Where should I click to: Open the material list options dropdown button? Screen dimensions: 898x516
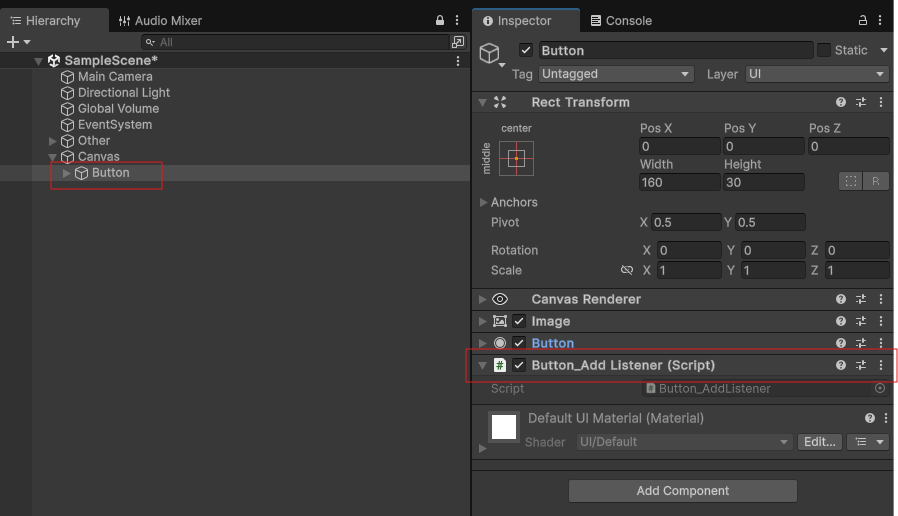(868, 442)
